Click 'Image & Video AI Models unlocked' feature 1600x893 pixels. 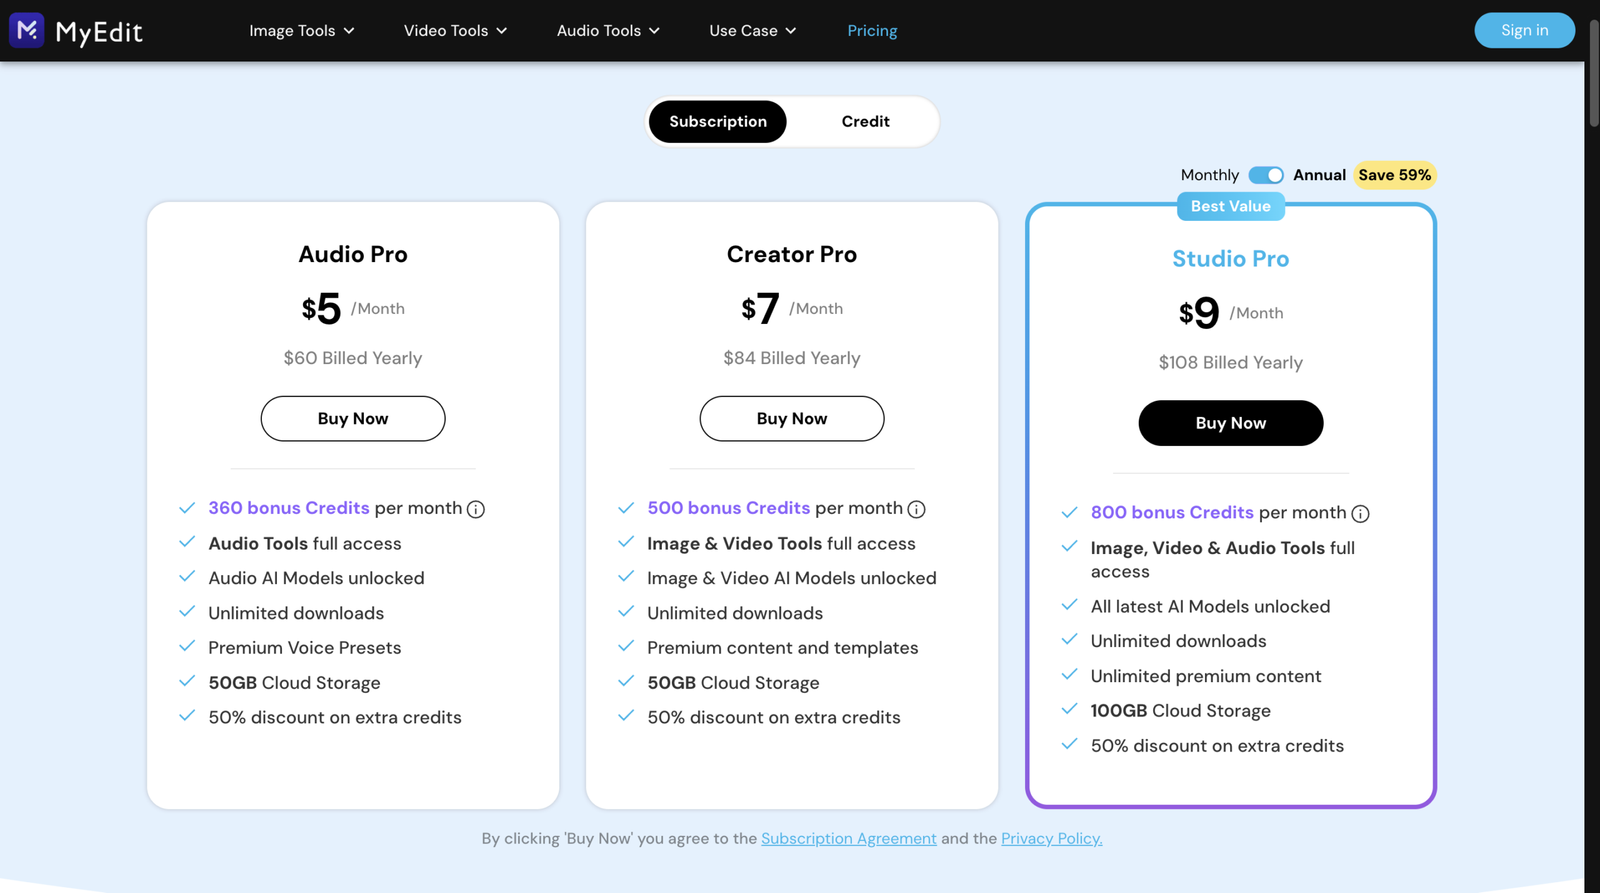[x=792, y=578]
